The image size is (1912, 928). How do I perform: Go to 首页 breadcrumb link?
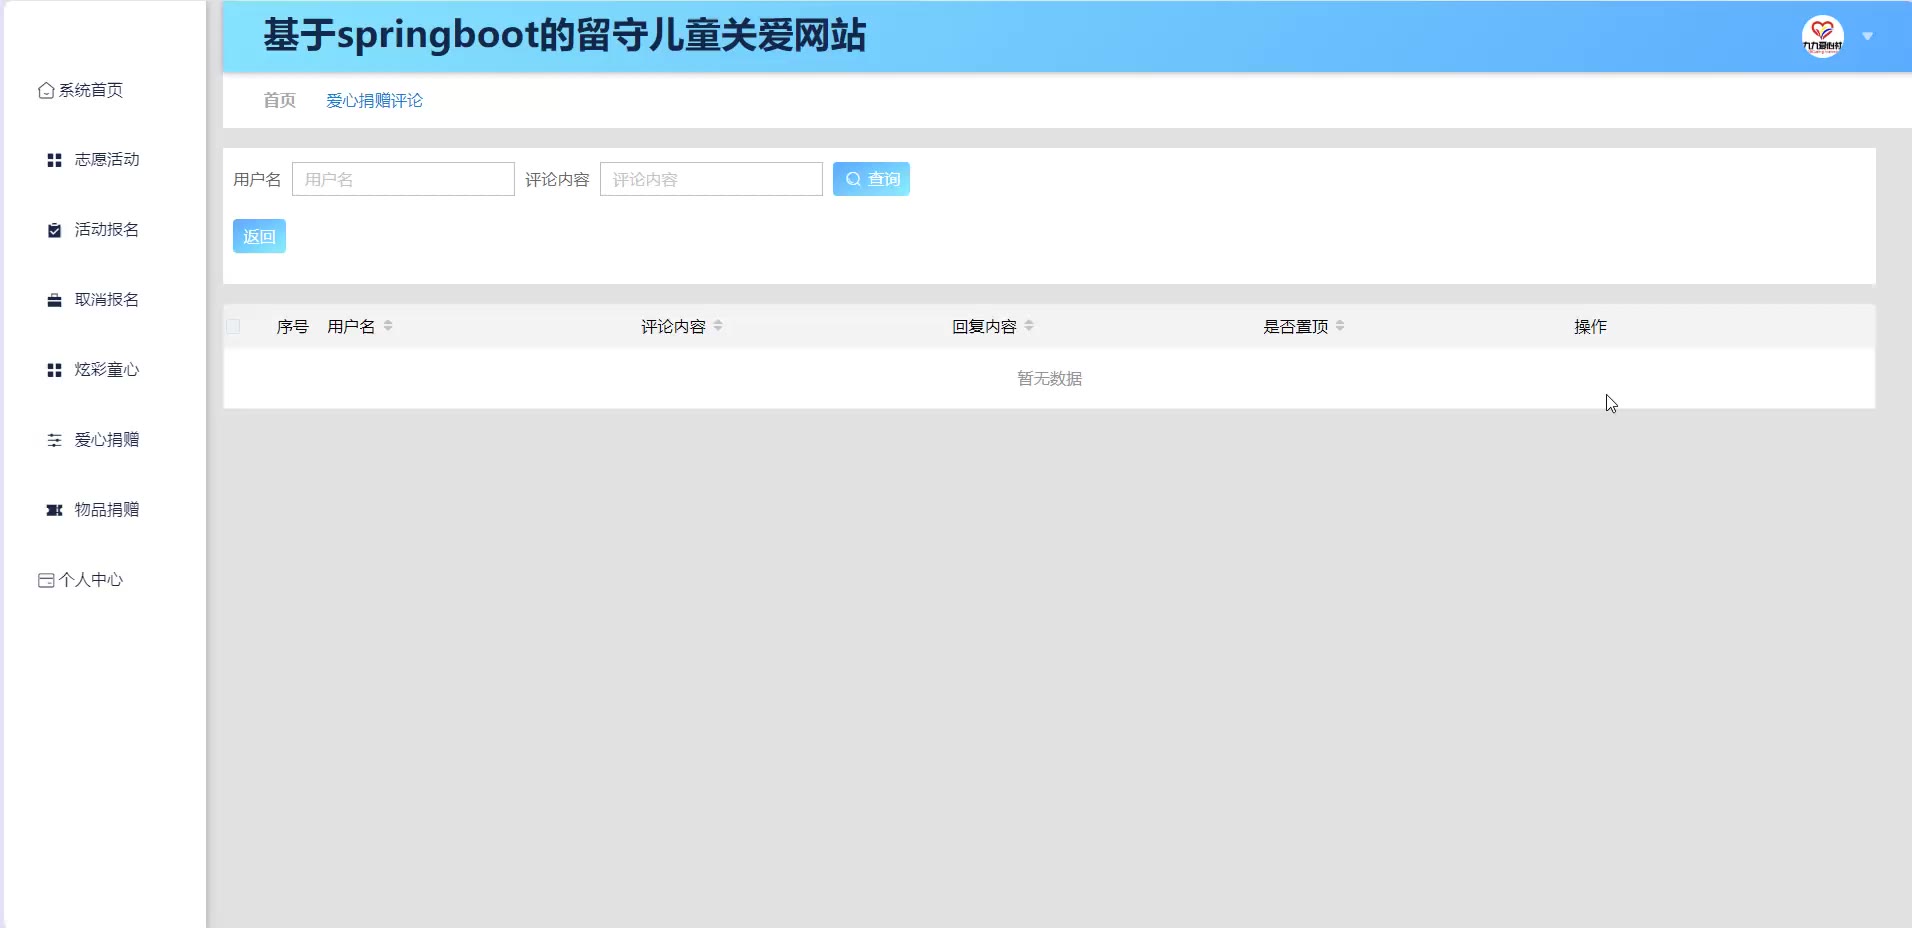coord(279,100)
